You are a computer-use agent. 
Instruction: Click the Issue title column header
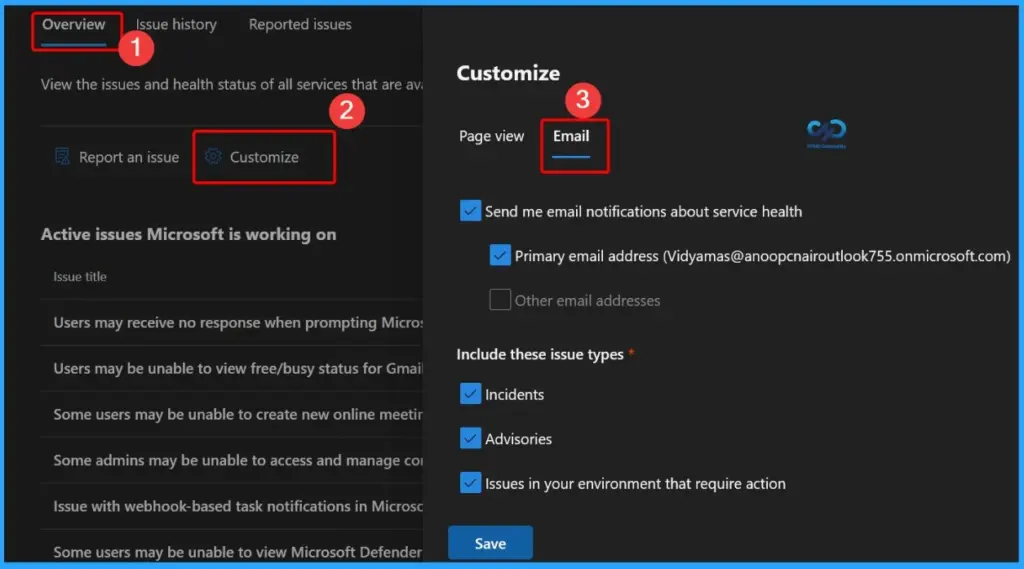tap(80, 277)
